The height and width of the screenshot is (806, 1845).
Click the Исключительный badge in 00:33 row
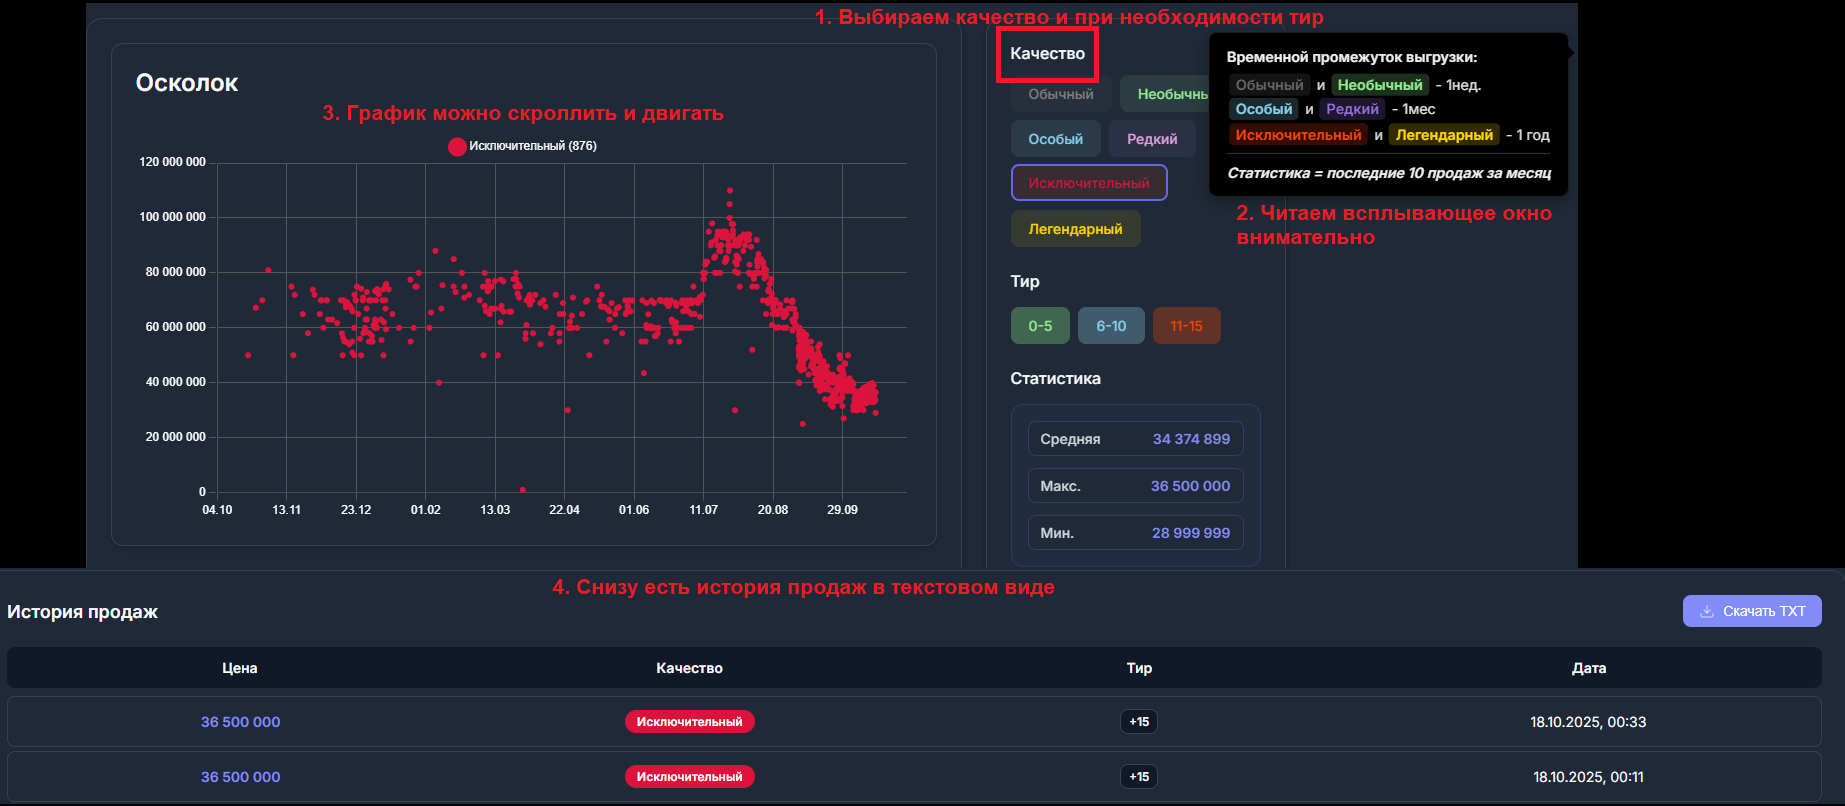point(689,722)
